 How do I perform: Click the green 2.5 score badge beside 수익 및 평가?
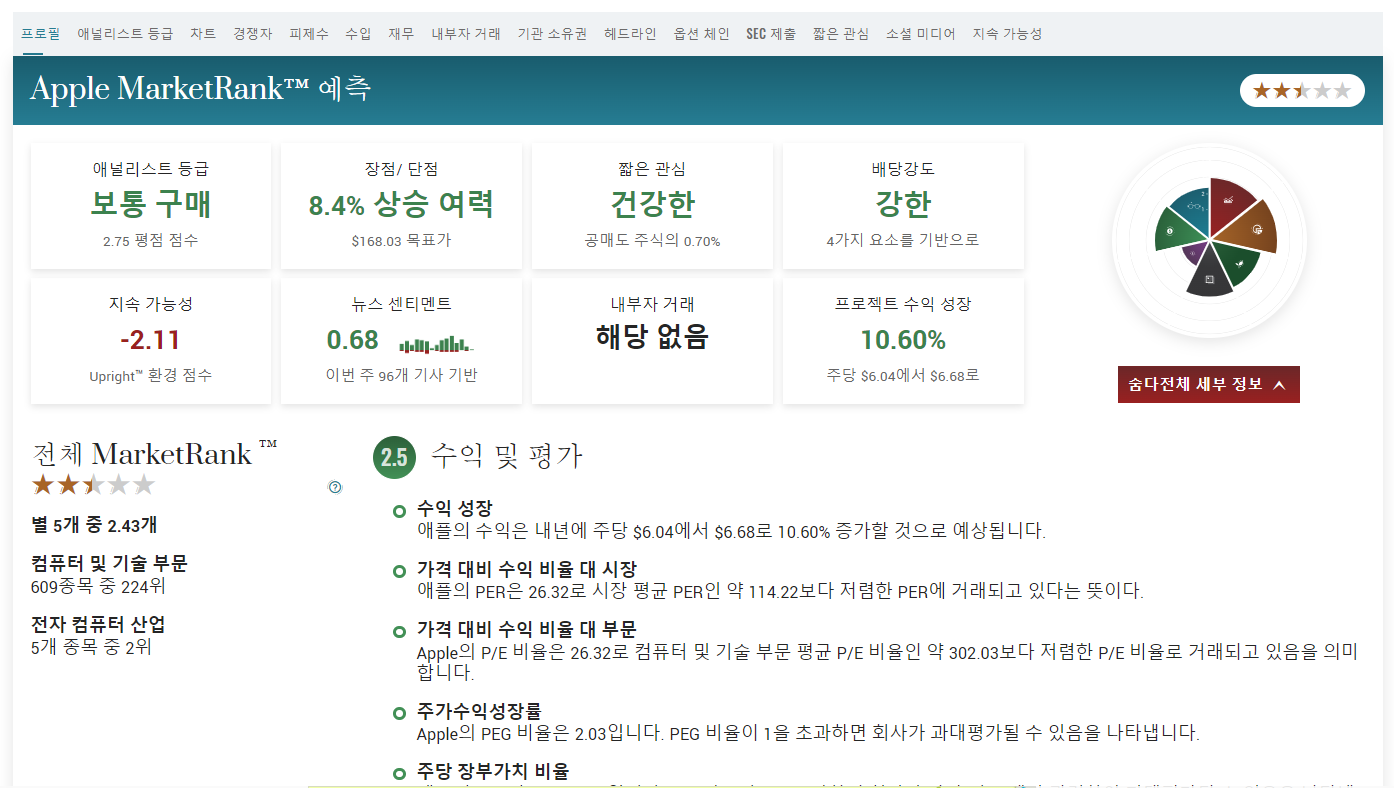tap(394, 458)
